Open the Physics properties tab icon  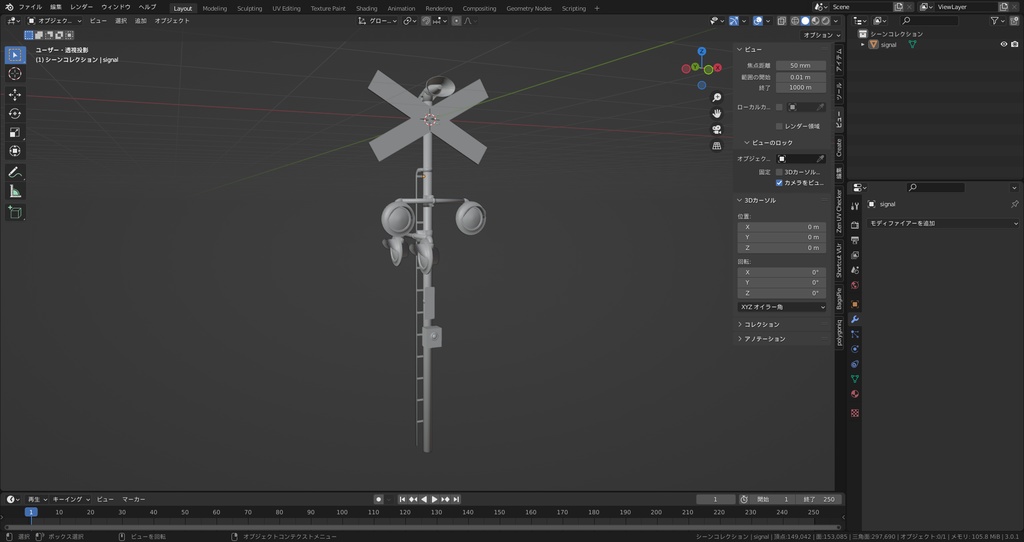855,349
